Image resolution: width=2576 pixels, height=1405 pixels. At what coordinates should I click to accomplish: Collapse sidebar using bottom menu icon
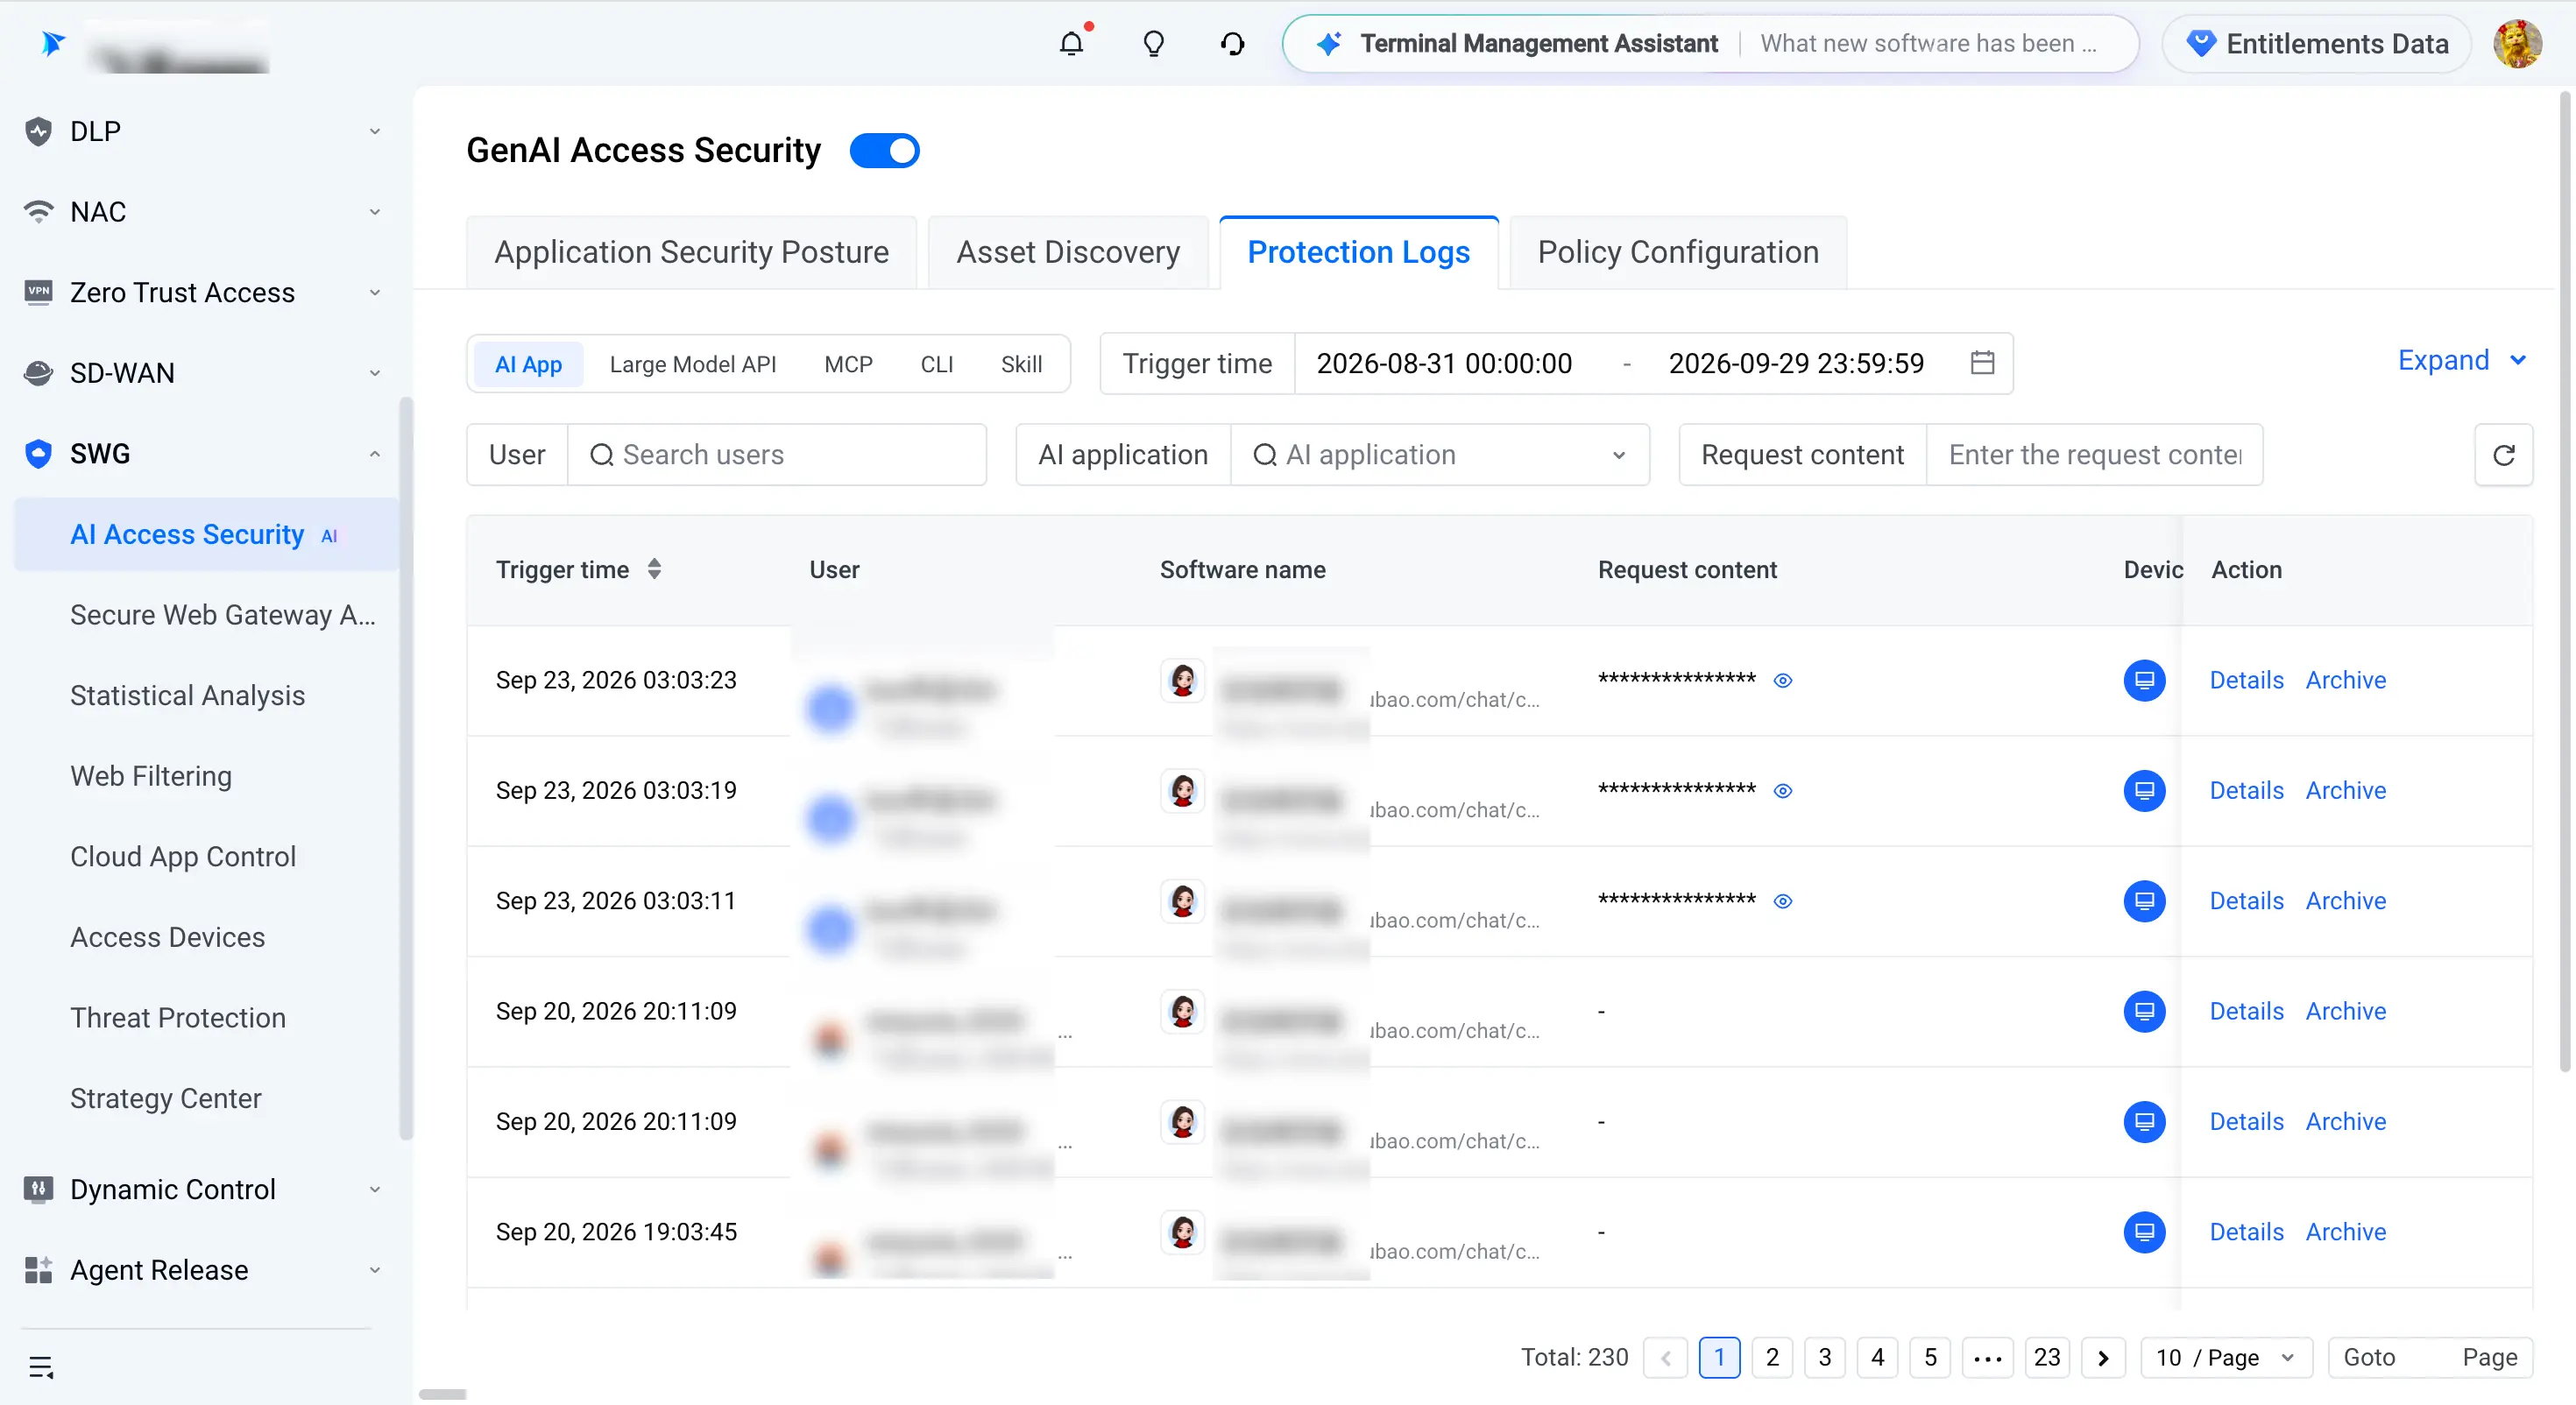click(x=41, y=1366)
